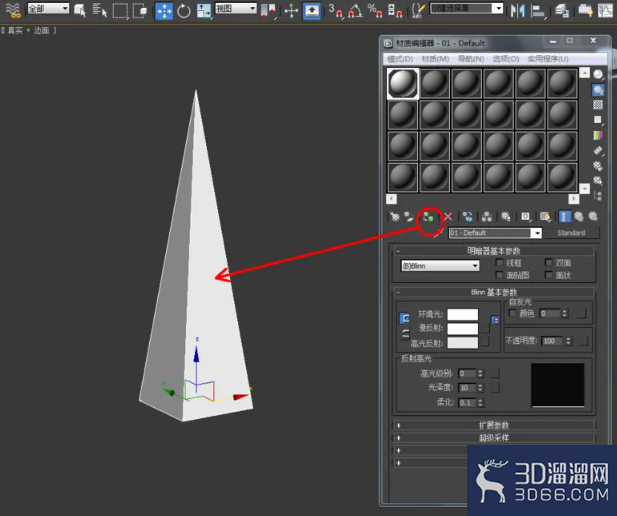Click the 漫反射 map button
The image size is (617, 516).
486,328
